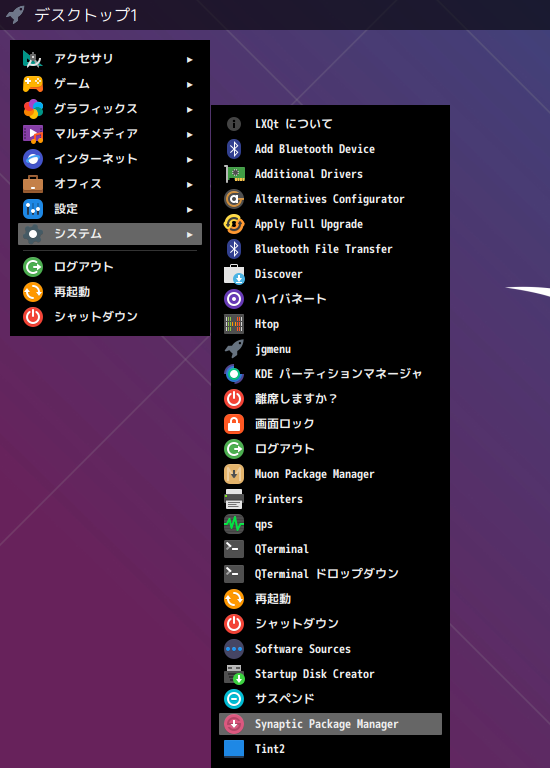Choose ログアウト in the main menu
This screenshot has height=768, width=550.
pyautogui.click(x=110, y=266)
